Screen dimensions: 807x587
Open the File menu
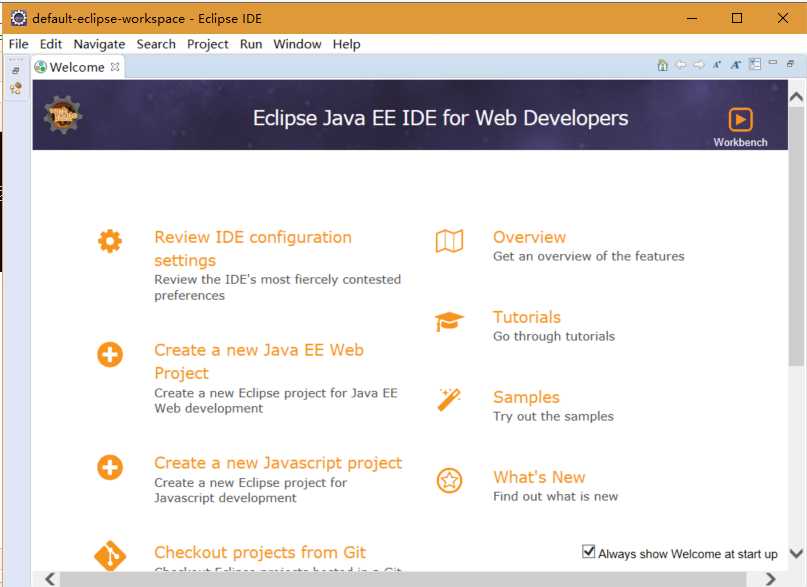(x=19, y=44)
